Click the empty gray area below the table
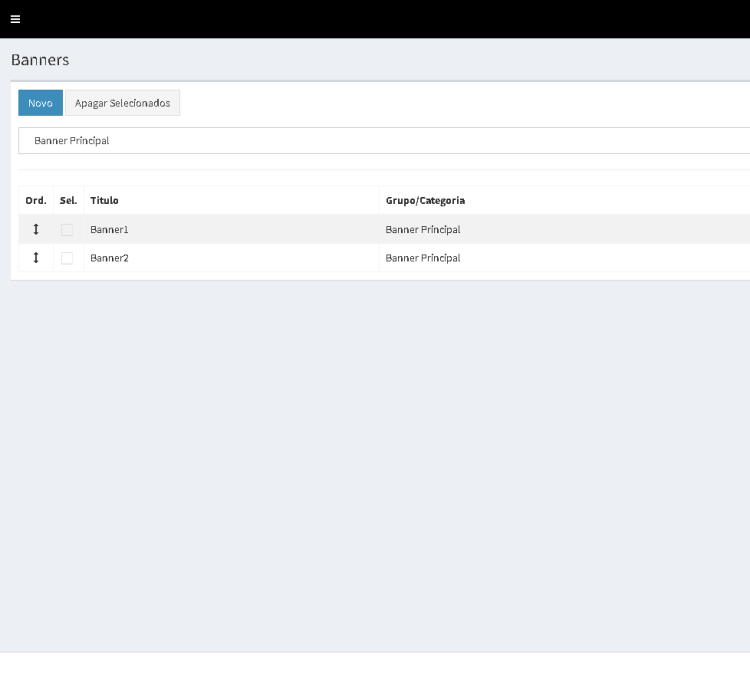 (375, 460)
